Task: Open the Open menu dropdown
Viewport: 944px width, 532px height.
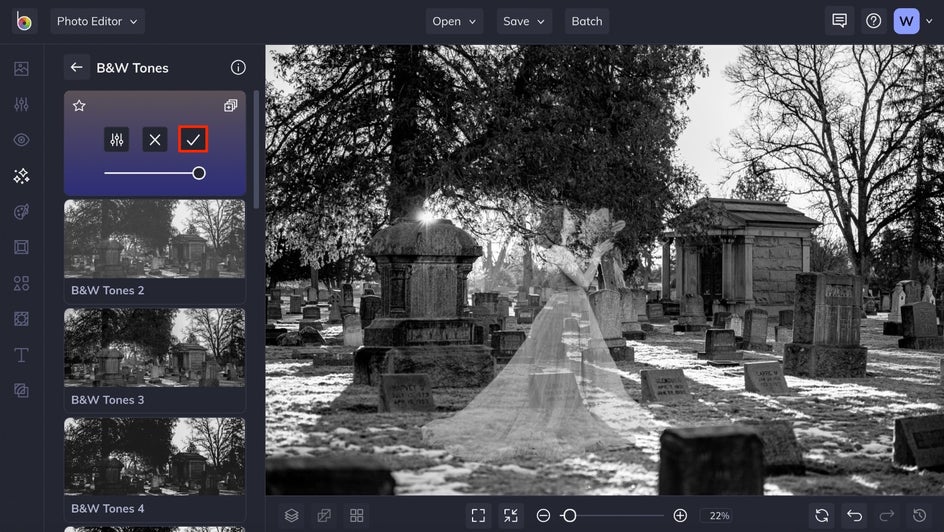Action: [454, 21]
